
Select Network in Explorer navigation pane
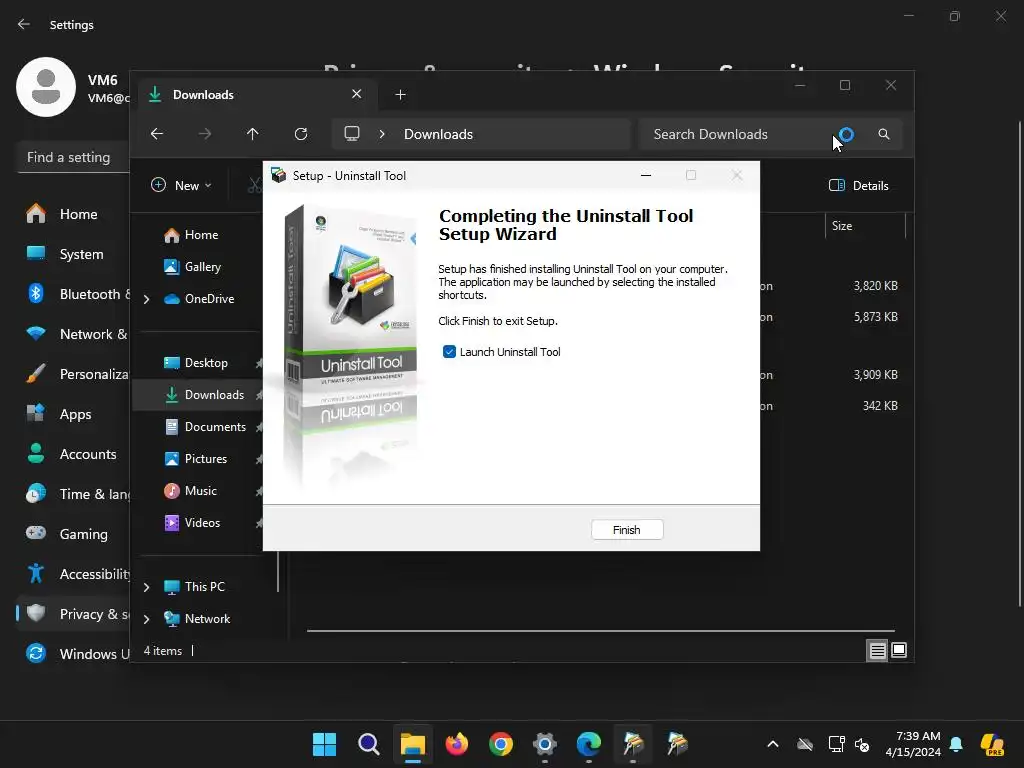207,618
